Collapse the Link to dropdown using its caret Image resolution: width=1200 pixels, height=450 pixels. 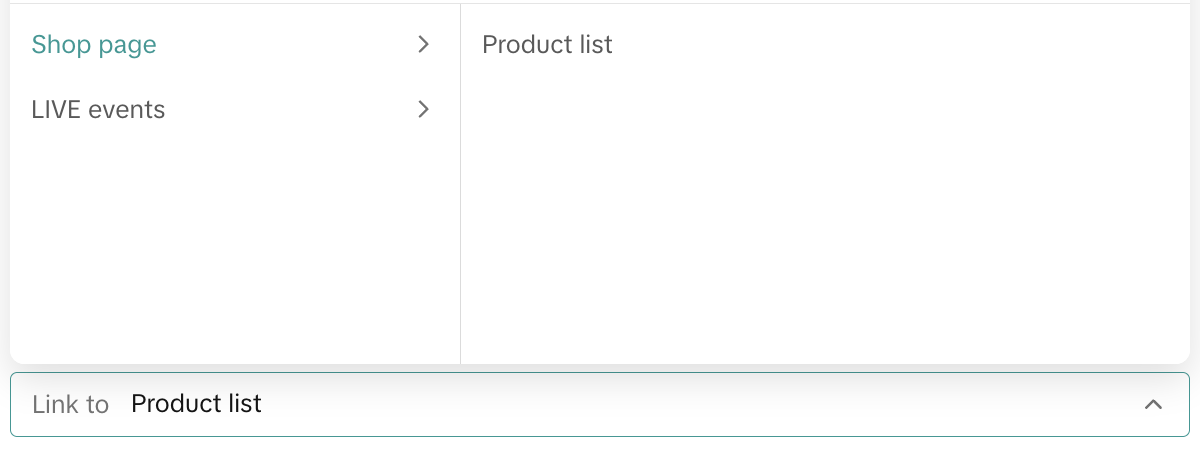coord(1153,405)
